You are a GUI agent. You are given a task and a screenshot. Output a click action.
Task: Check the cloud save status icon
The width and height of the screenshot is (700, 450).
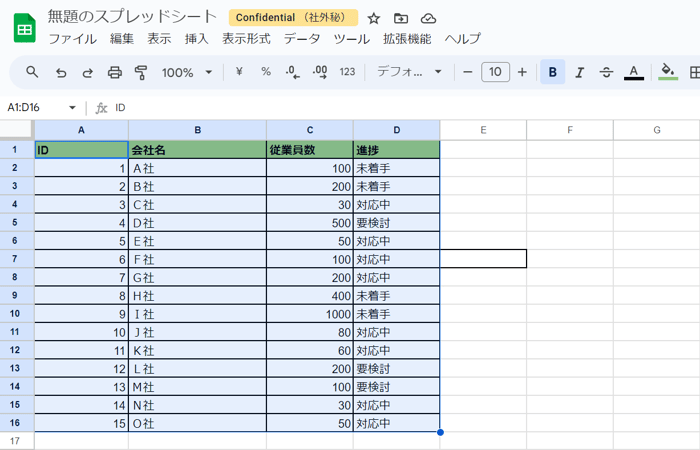428,18
